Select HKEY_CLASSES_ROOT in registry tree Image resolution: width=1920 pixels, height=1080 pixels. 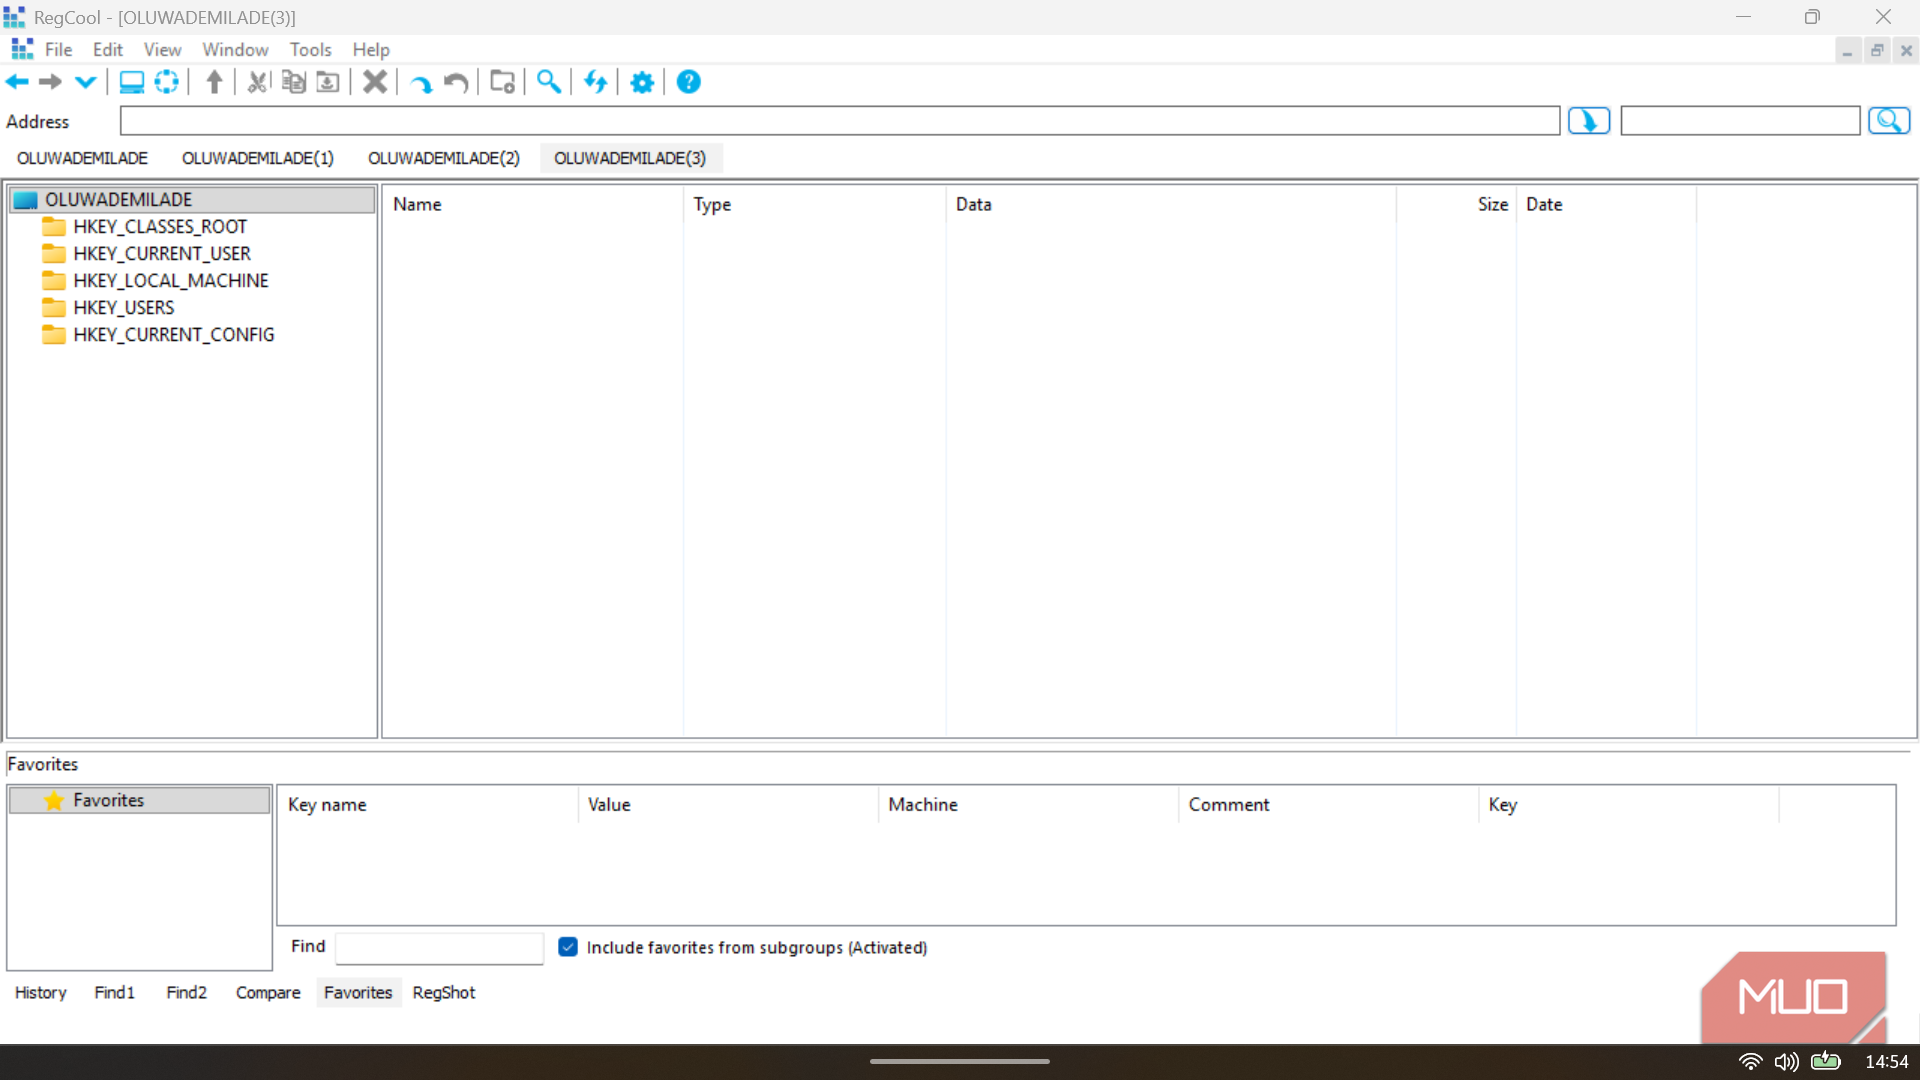tap(159, 227)
